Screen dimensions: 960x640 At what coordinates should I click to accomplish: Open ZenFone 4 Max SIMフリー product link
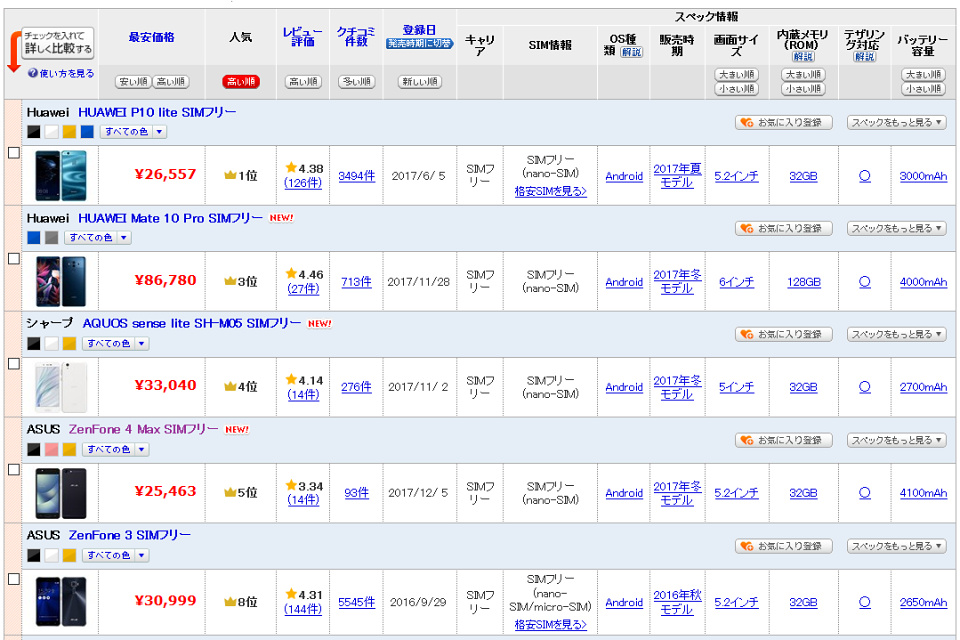coord(143,429)
